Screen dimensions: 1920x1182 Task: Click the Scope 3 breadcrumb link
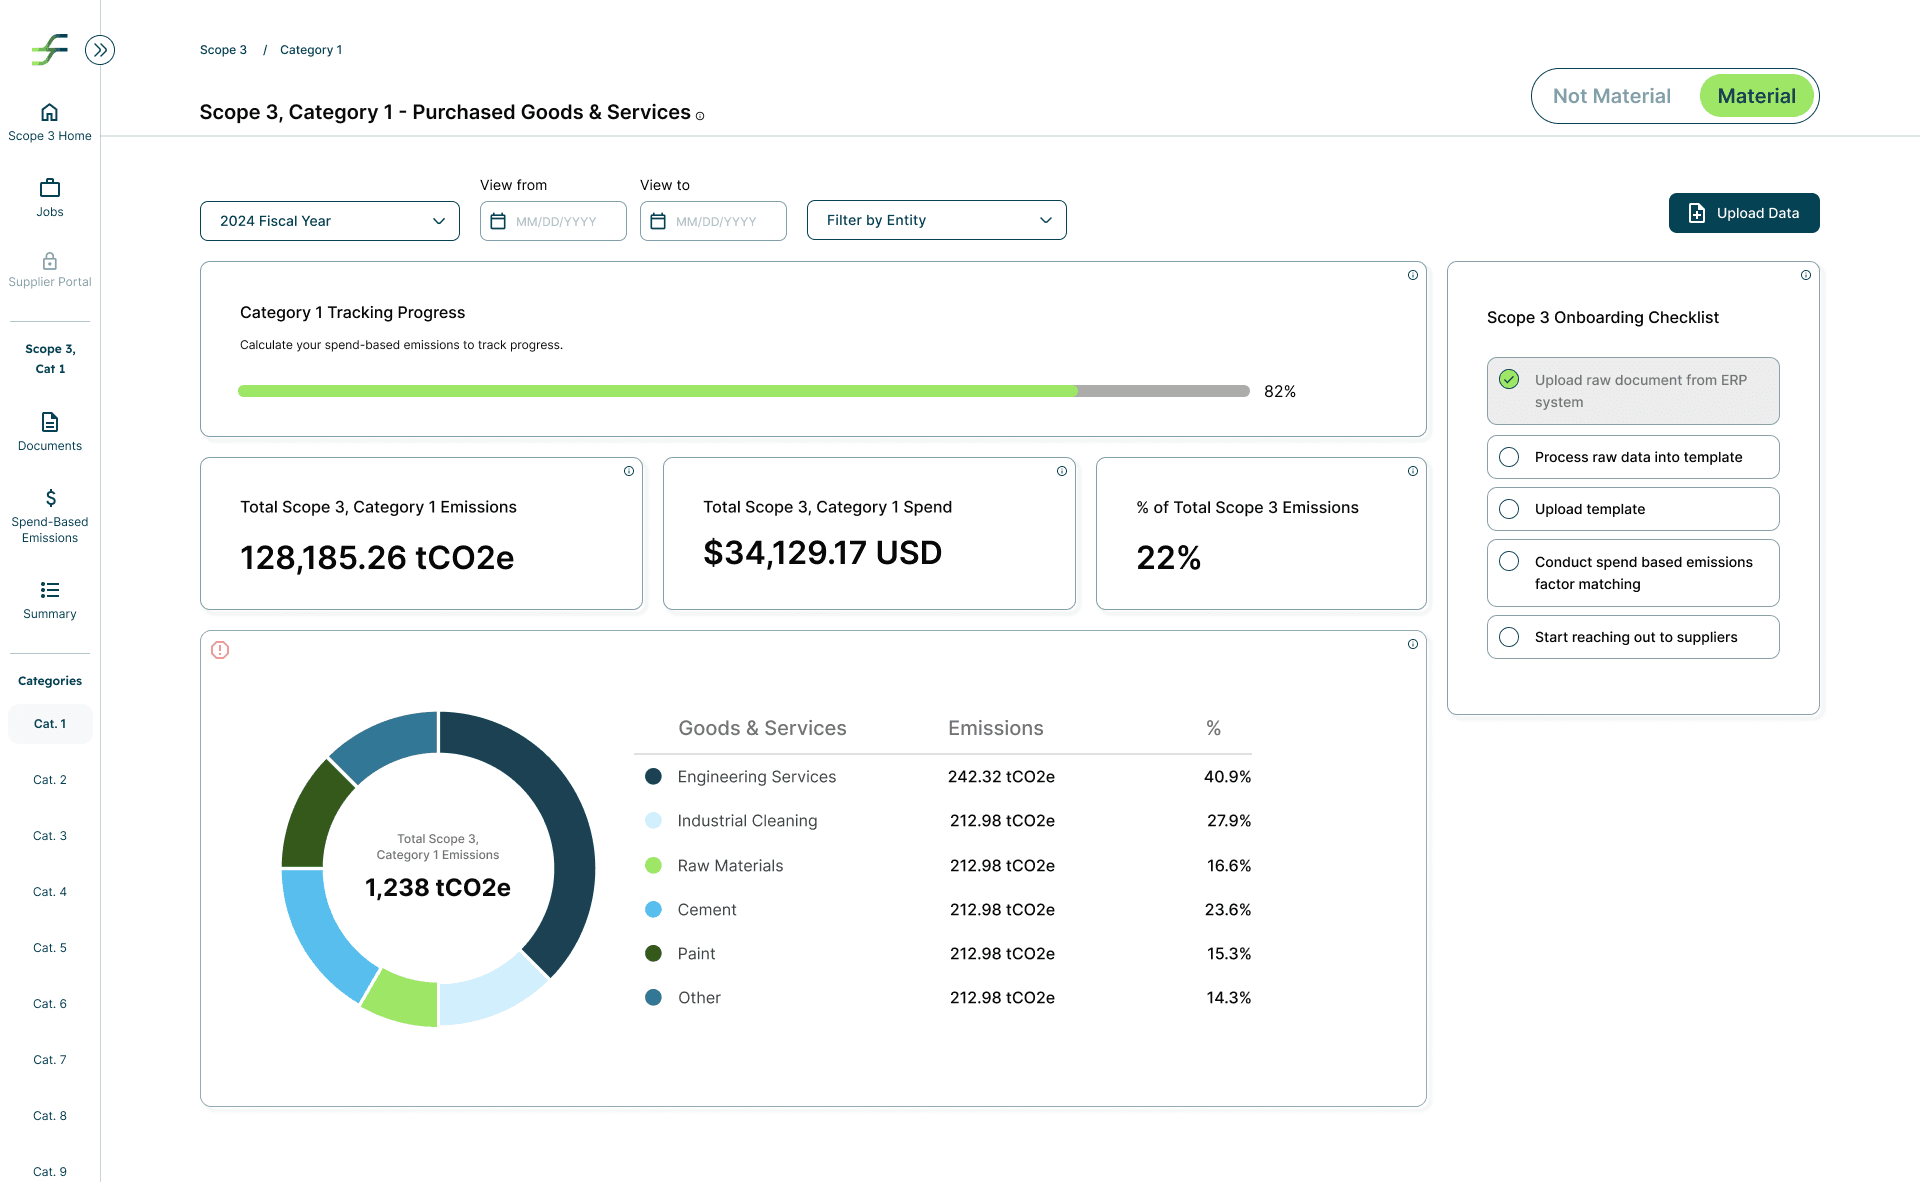pyautogui.click(x=223, y=50)
